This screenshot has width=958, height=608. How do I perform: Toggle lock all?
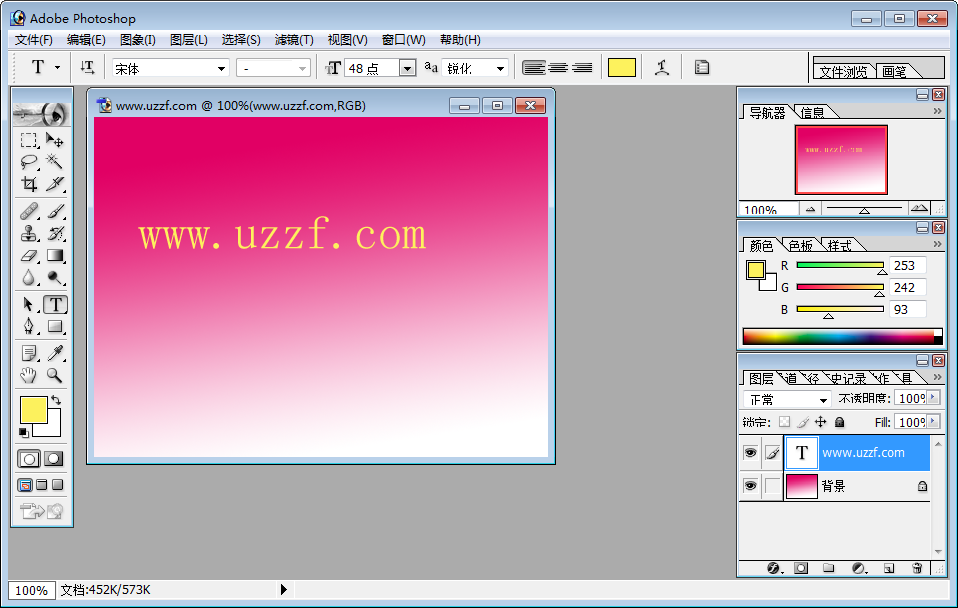(839, 422)
